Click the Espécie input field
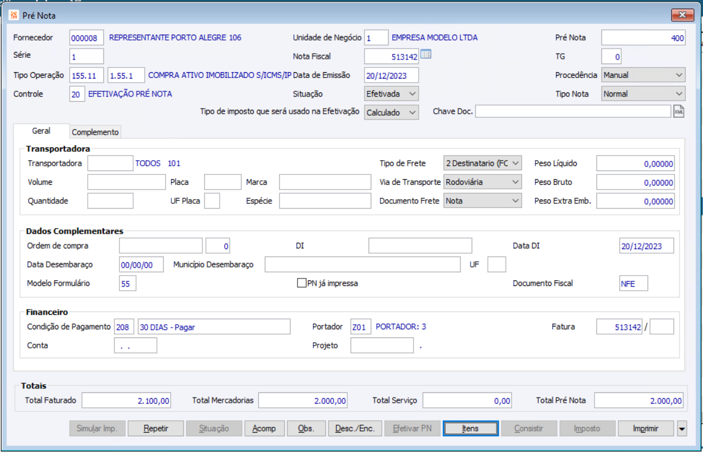Image resolution: width=703 pixels, height=453 pixels. point(325,201)
